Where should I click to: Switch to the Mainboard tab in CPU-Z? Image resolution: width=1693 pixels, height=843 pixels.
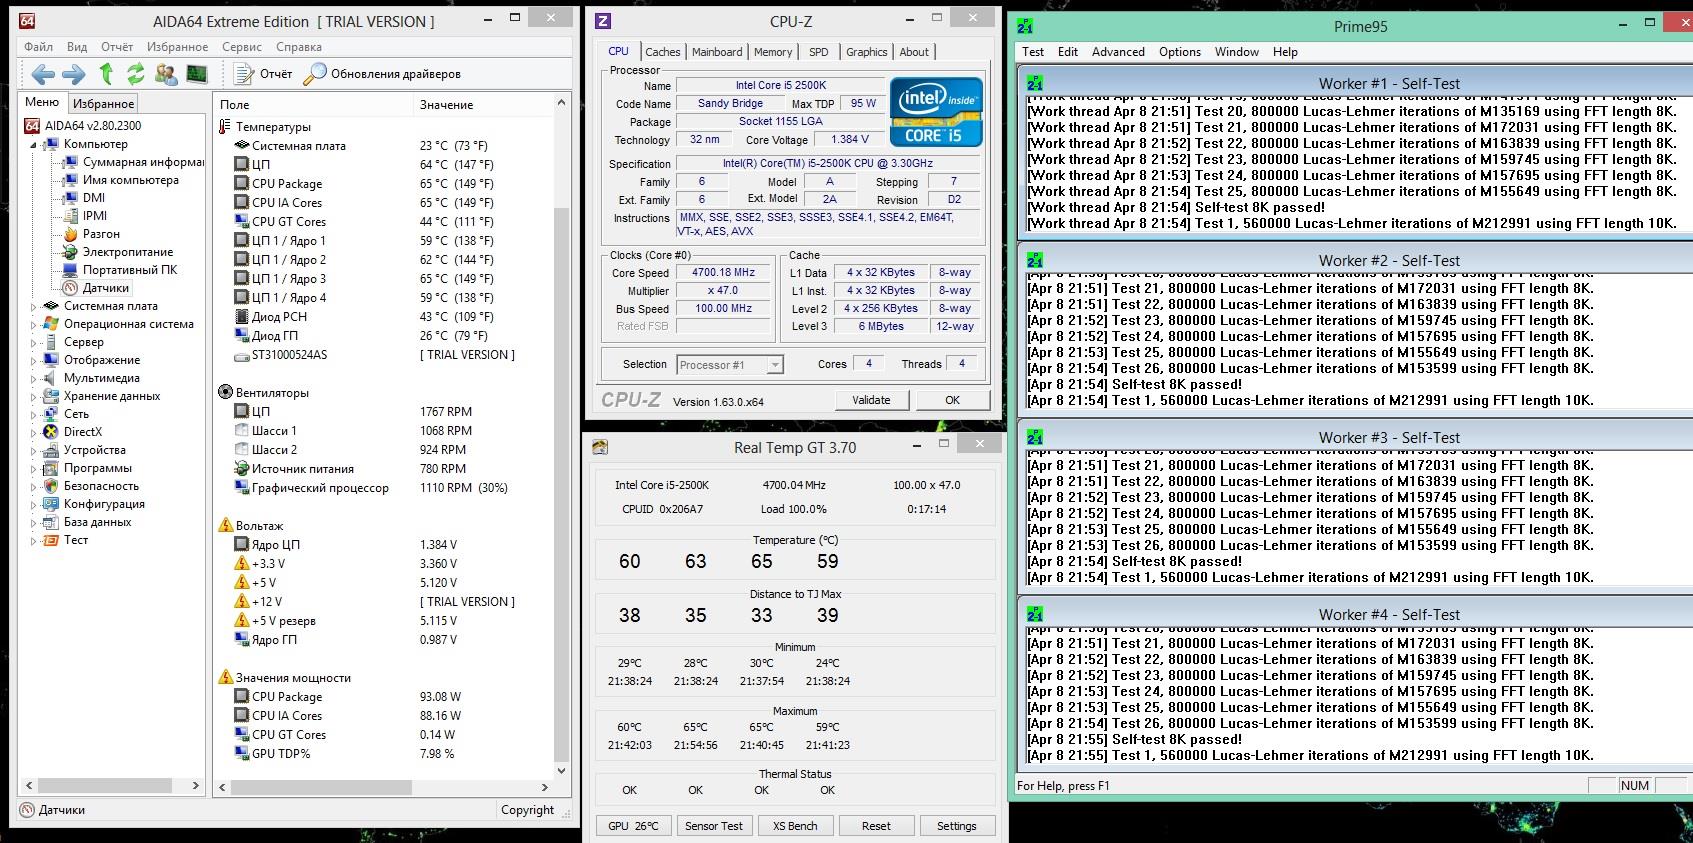(x=717, y=52)
